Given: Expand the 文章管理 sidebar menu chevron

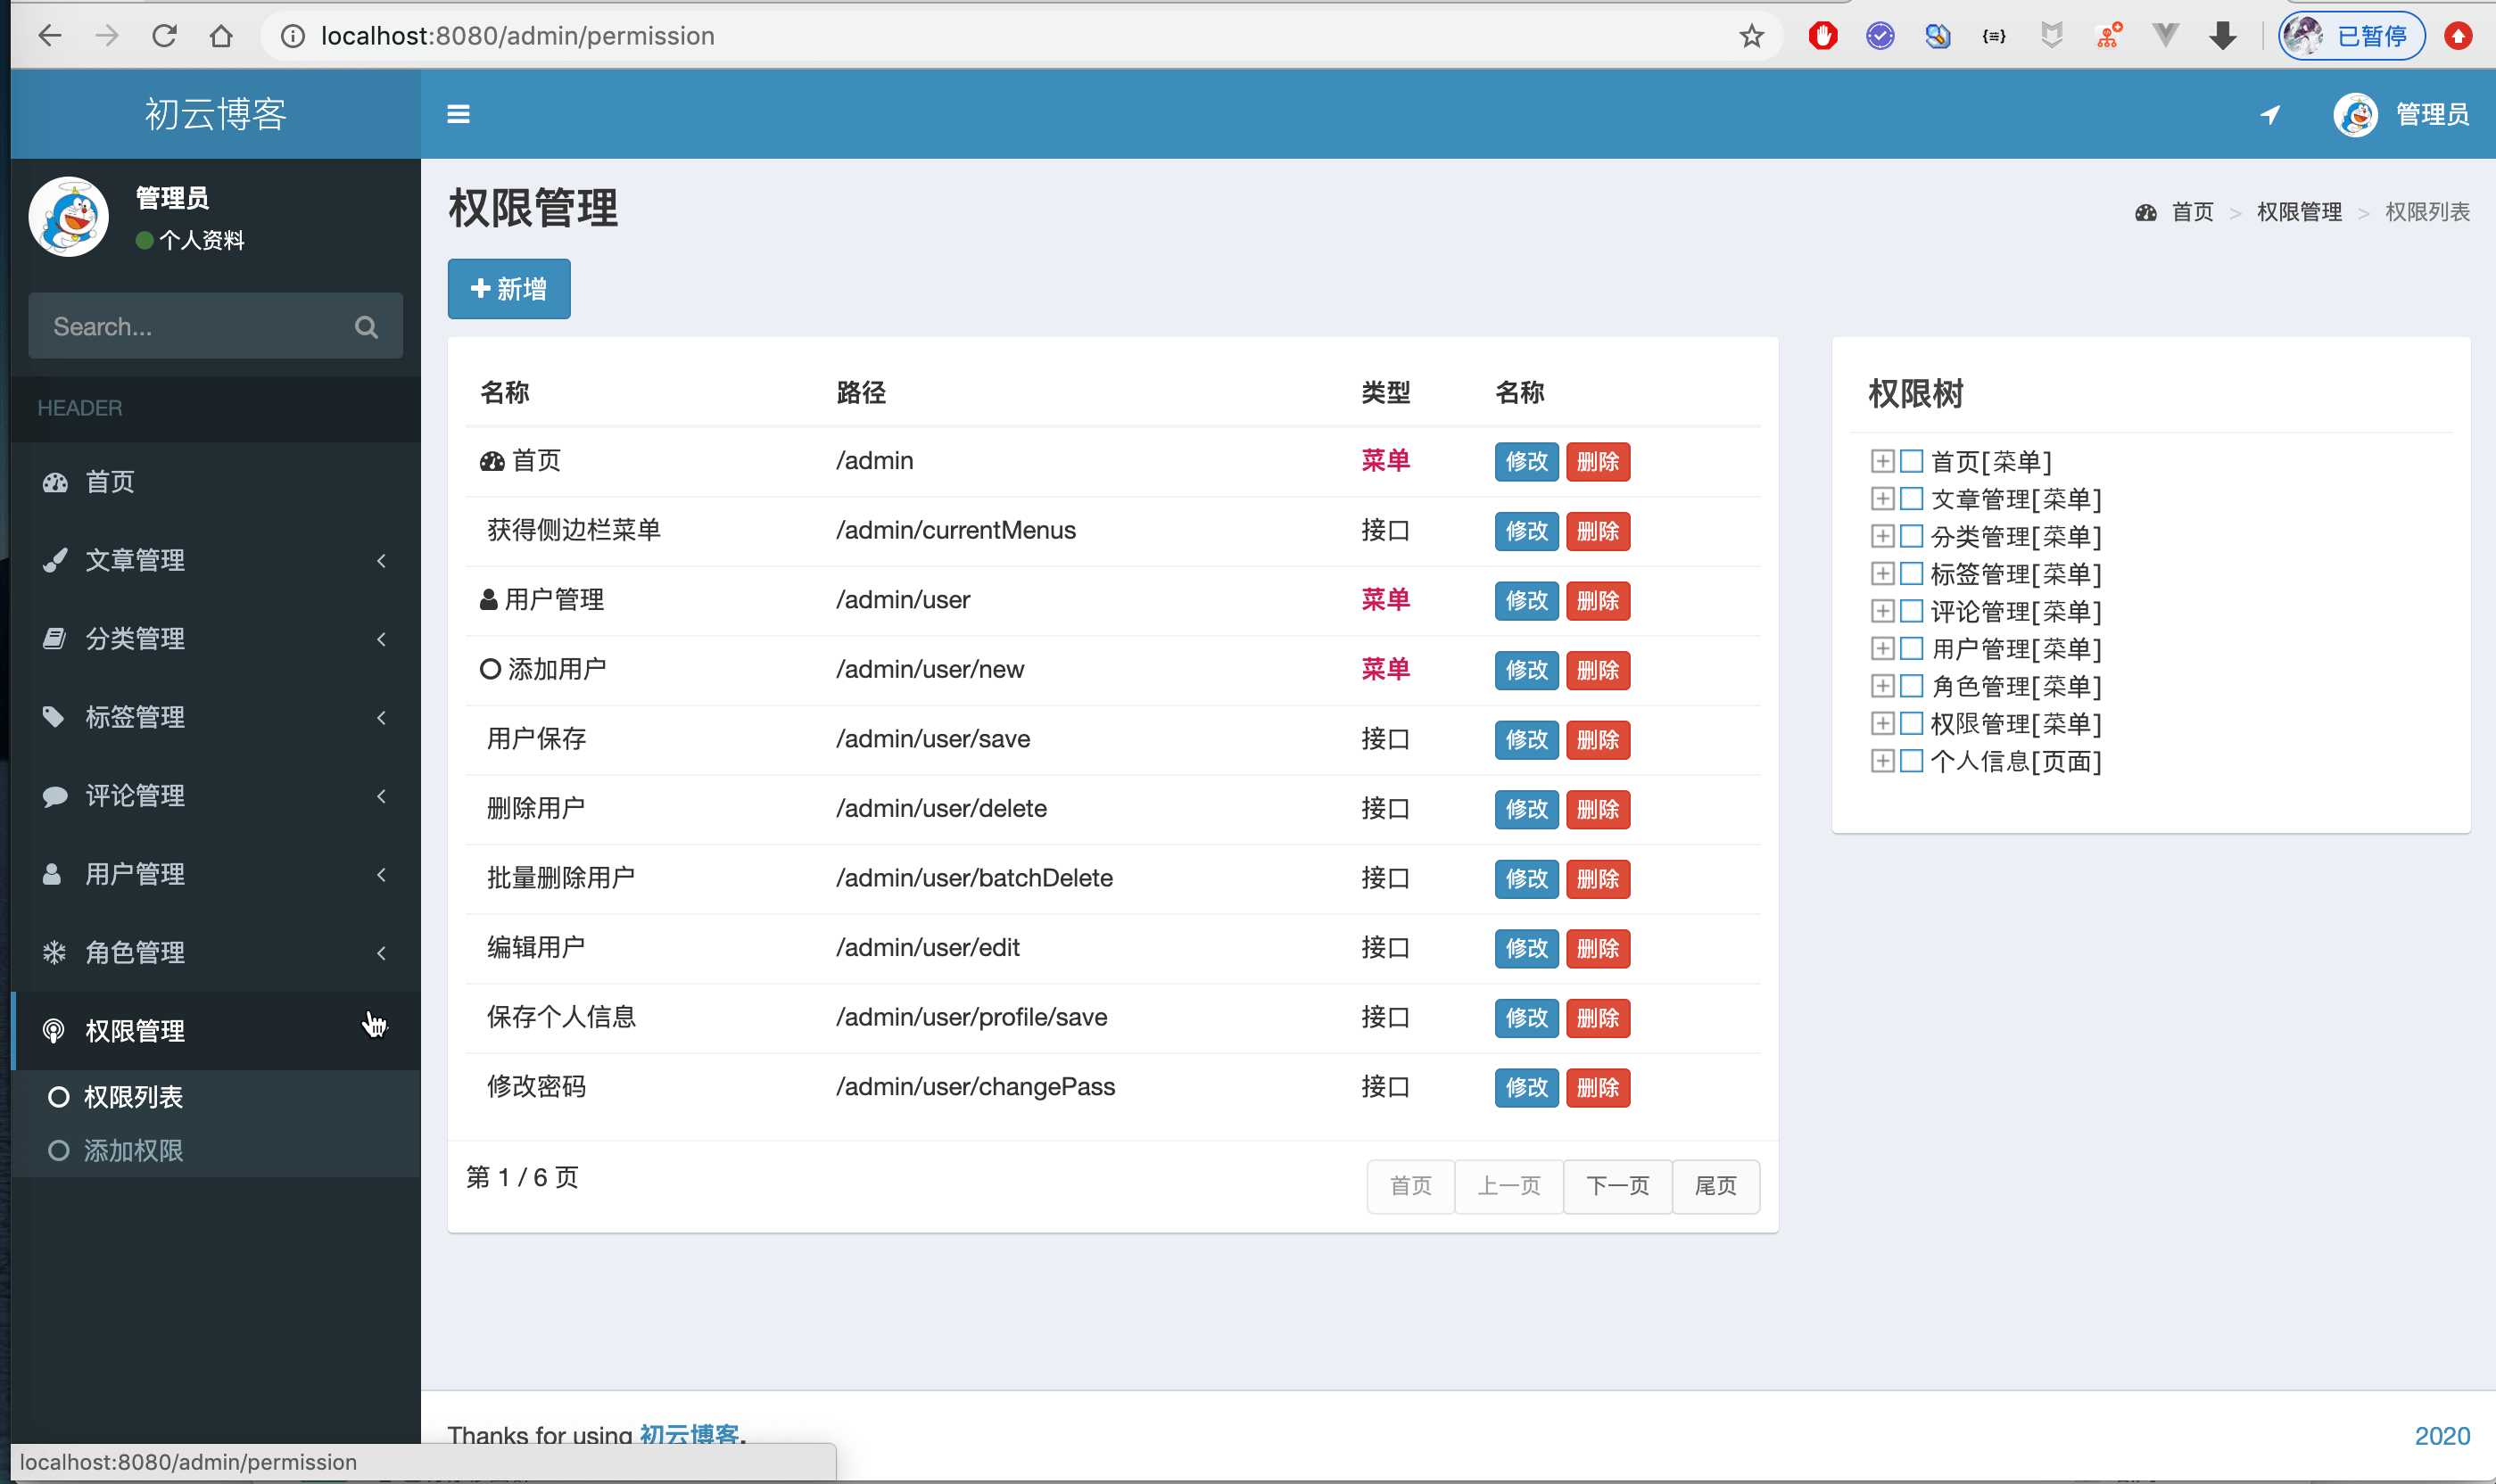Looking at the screenshot, I should point(381,561).
